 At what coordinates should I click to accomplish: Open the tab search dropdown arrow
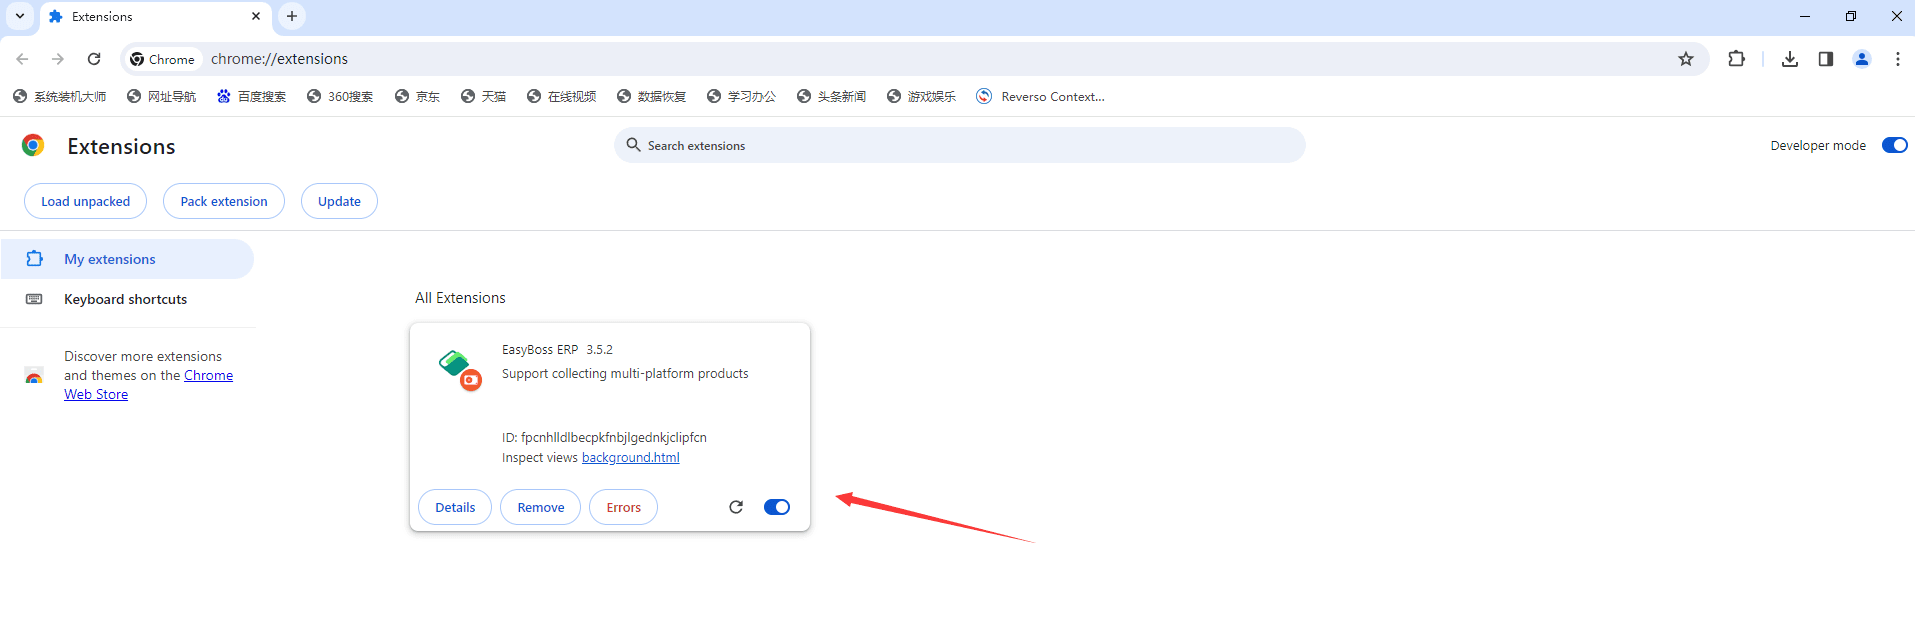(x=20, y=16)
